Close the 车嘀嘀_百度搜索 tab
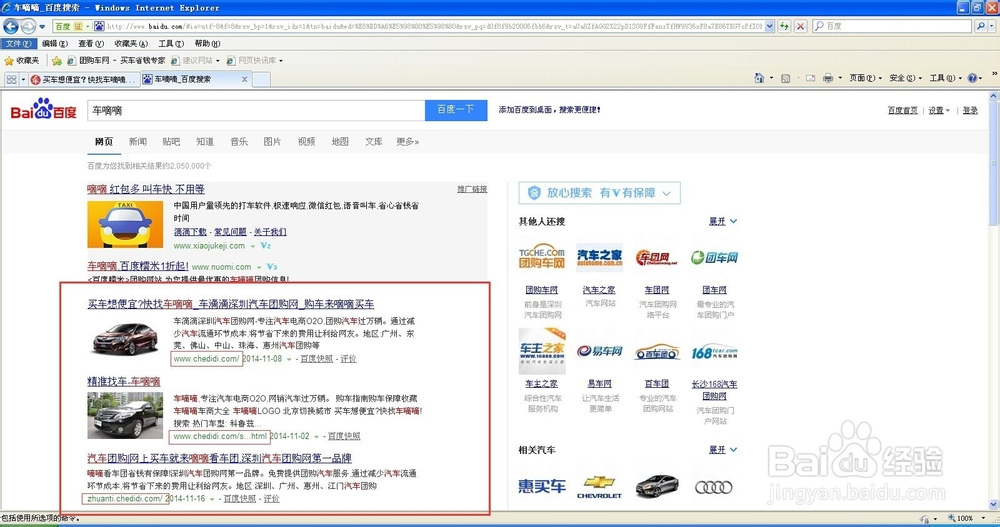 (244, 79)
